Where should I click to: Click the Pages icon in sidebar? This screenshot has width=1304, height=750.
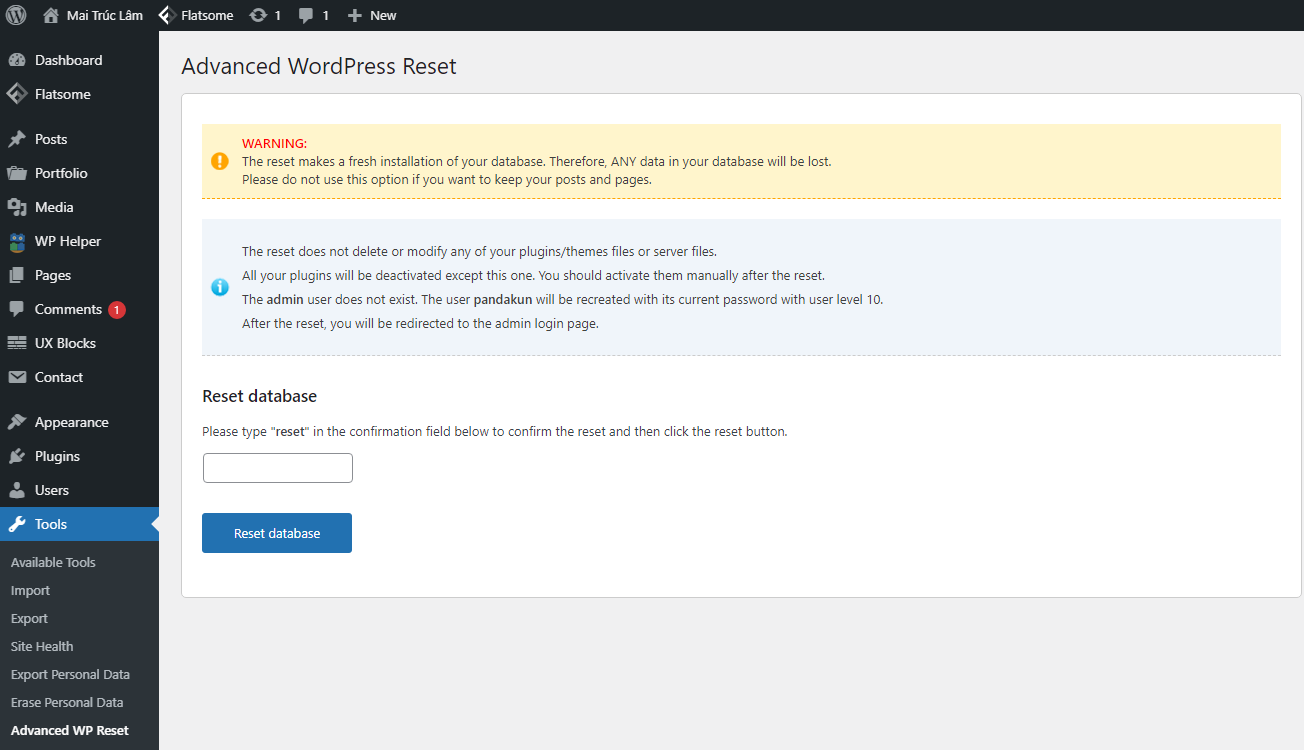pyautogui.click(x=17, y=275)
